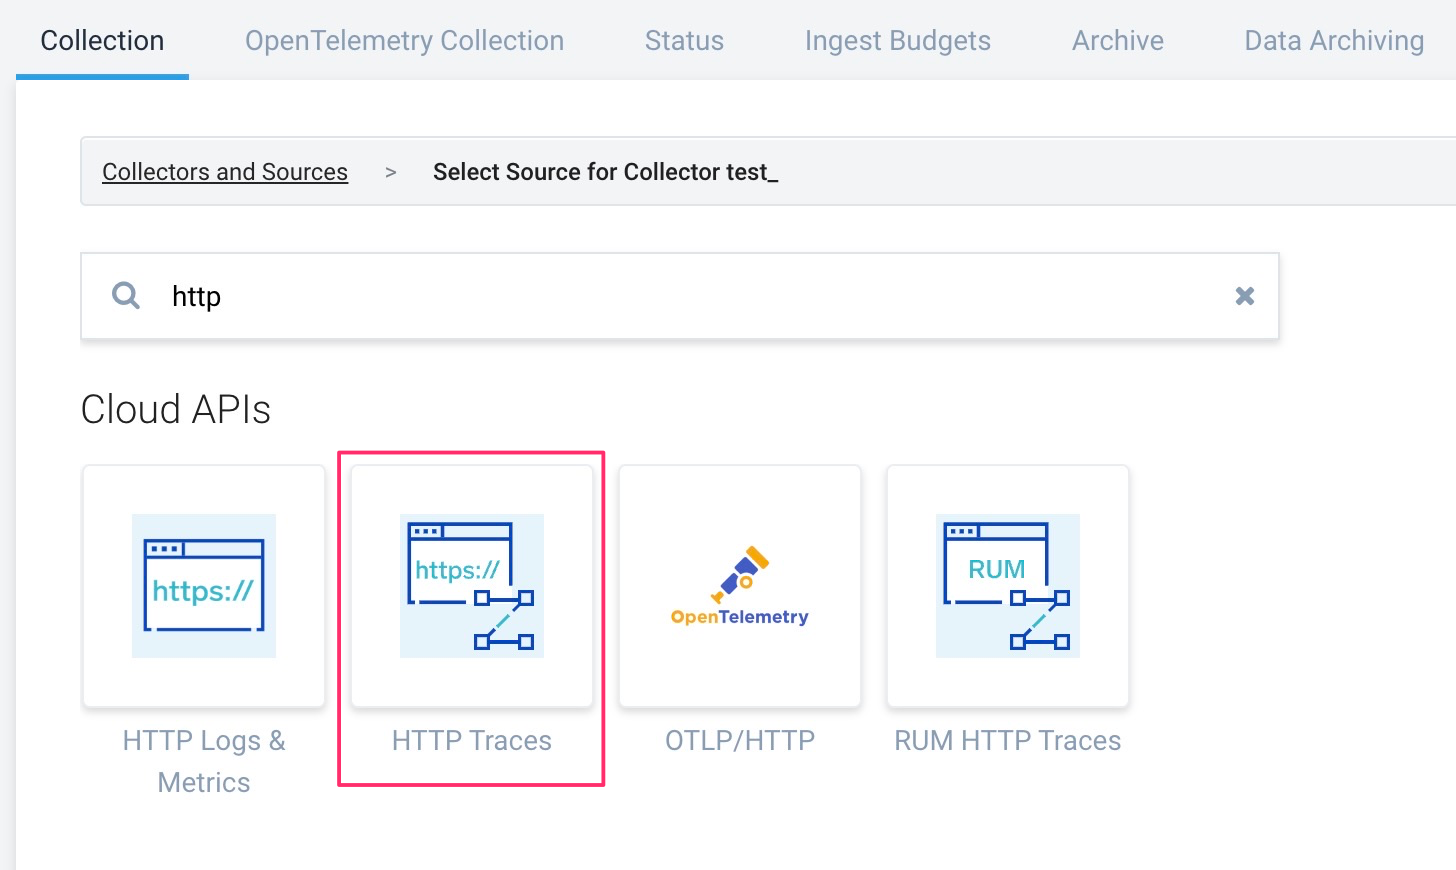Click the "Select Source for Collector test_" breadcrumb

605,172
